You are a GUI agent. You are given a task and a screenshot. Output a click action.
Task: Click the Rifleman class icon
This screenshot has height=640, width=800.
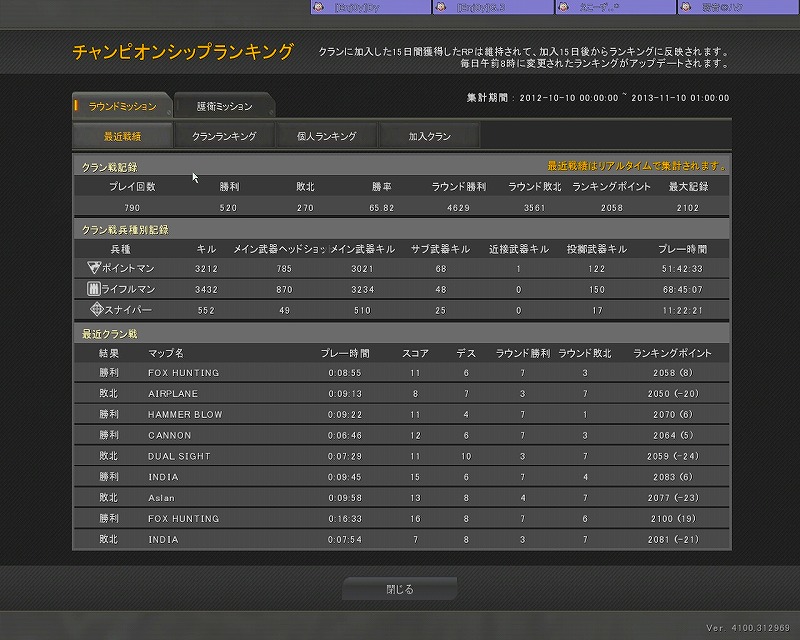(x=94, y=289)
